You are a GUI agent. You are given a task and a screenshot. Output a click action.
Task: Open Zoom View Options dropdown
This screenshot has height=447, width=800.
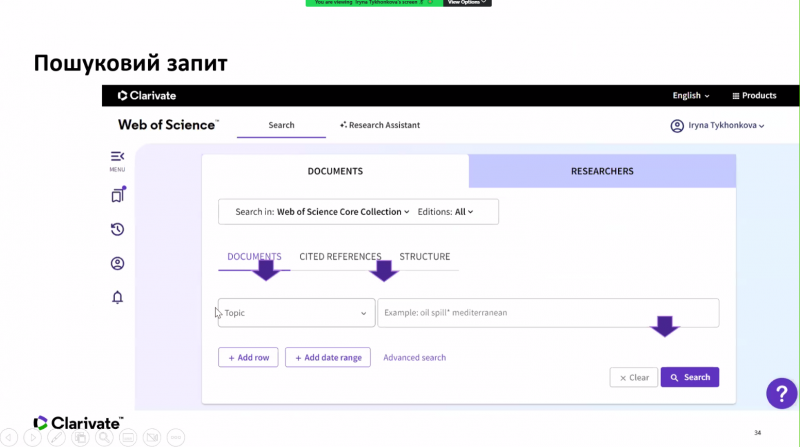[x=467, y=3]
